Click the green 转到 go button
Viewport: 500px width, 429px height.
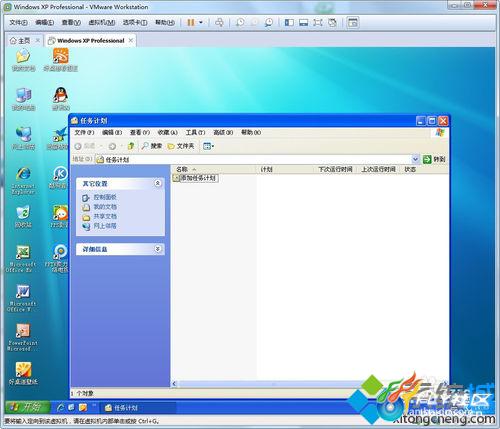pyautogui.click(x=434, y=159)
